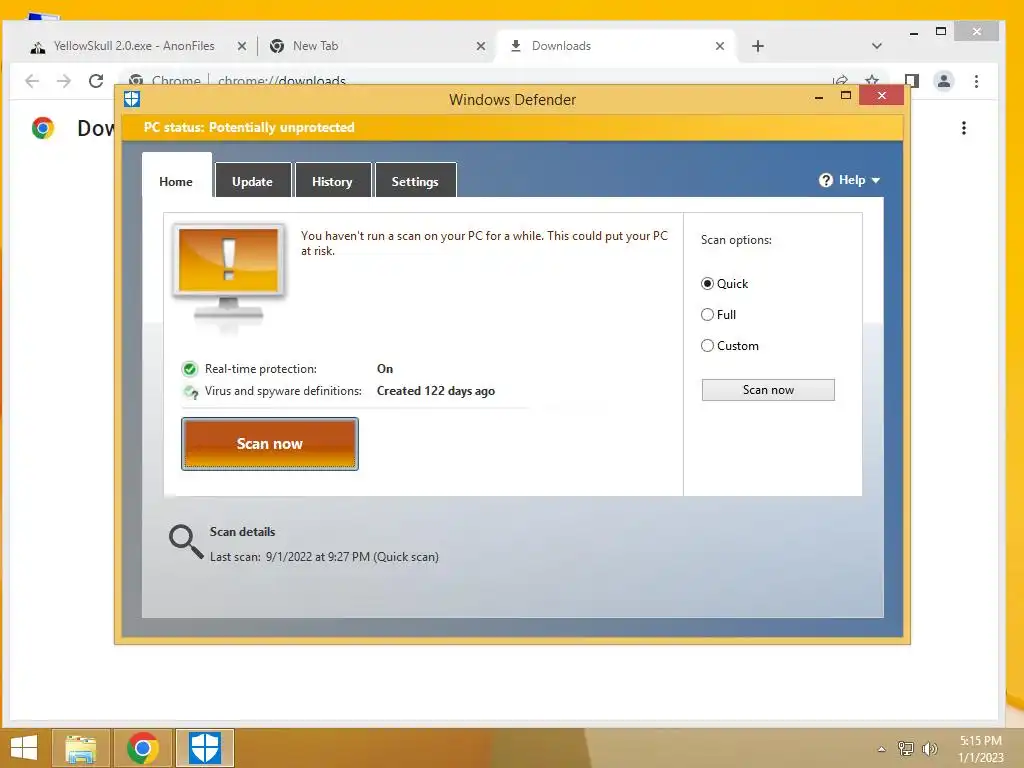Click the Windows Defender shield title icon
Image resolution: width=1024 pixels, height=768 pixels.
(132, 99)
